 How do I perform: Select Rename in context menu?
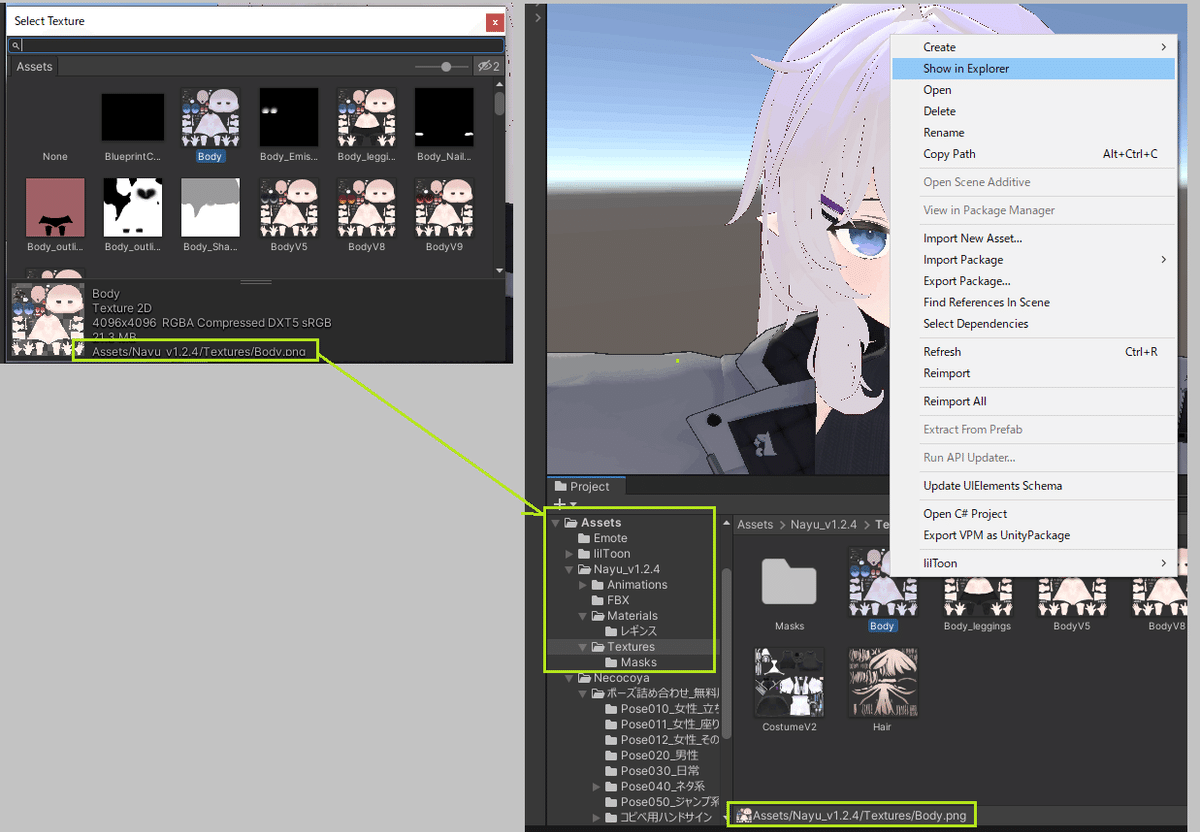[1033, 132]
